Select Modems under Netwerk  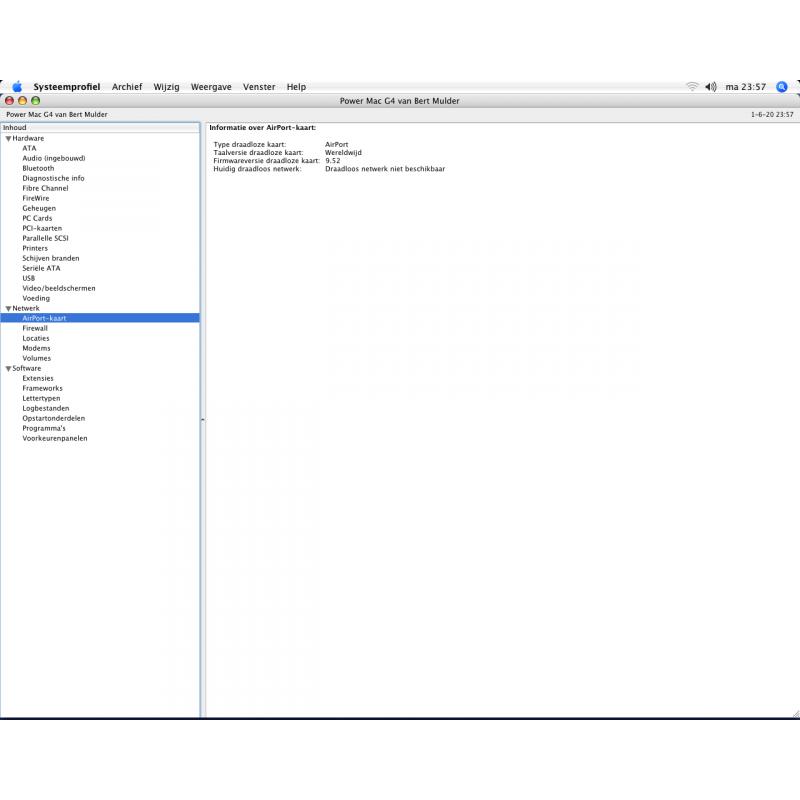tap(36, 348)
